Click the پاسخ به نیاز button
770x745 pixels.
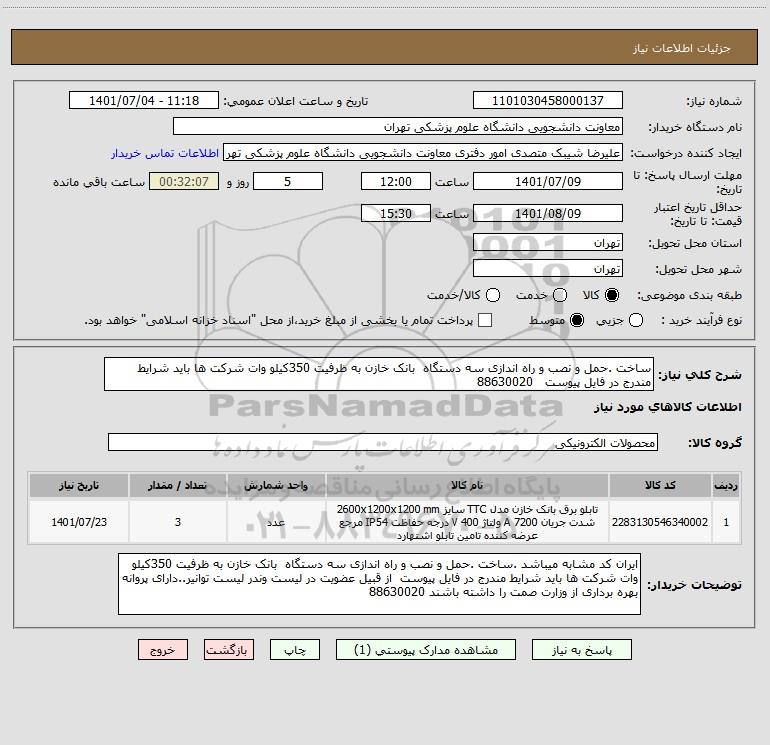point(581,650)
